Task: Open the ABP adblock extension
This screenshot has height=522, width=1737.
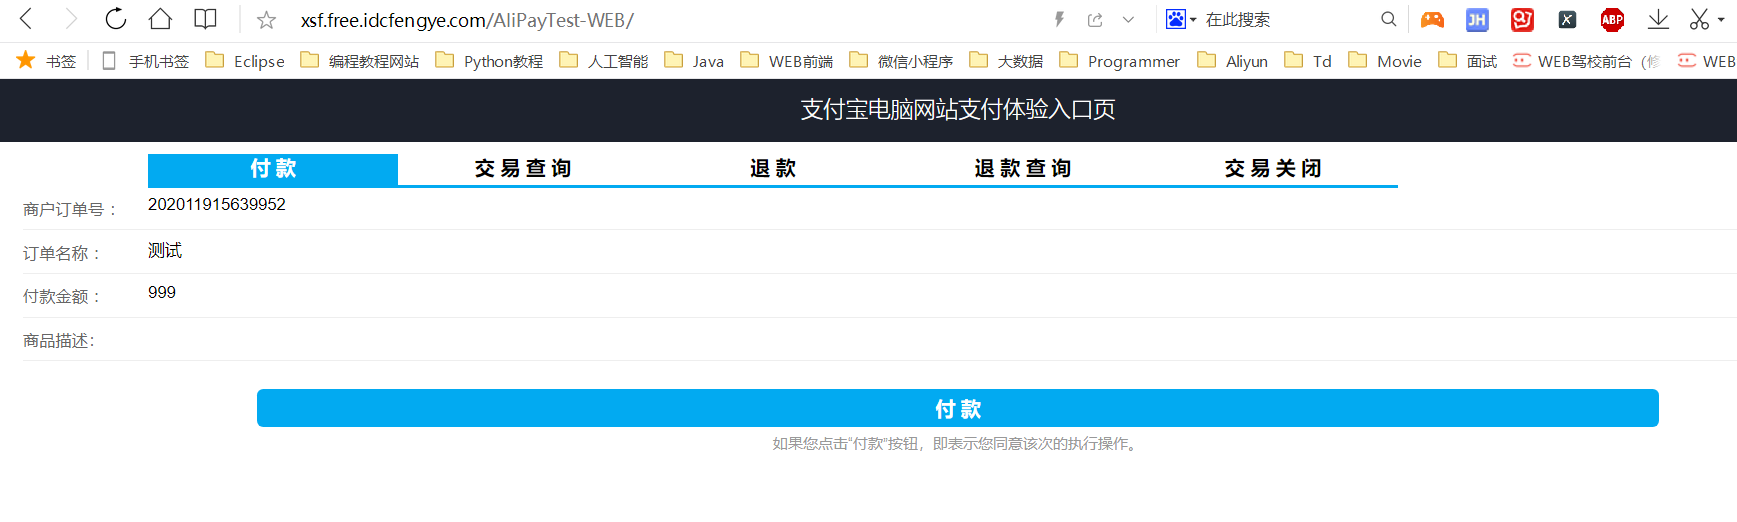Action: 1612,19
